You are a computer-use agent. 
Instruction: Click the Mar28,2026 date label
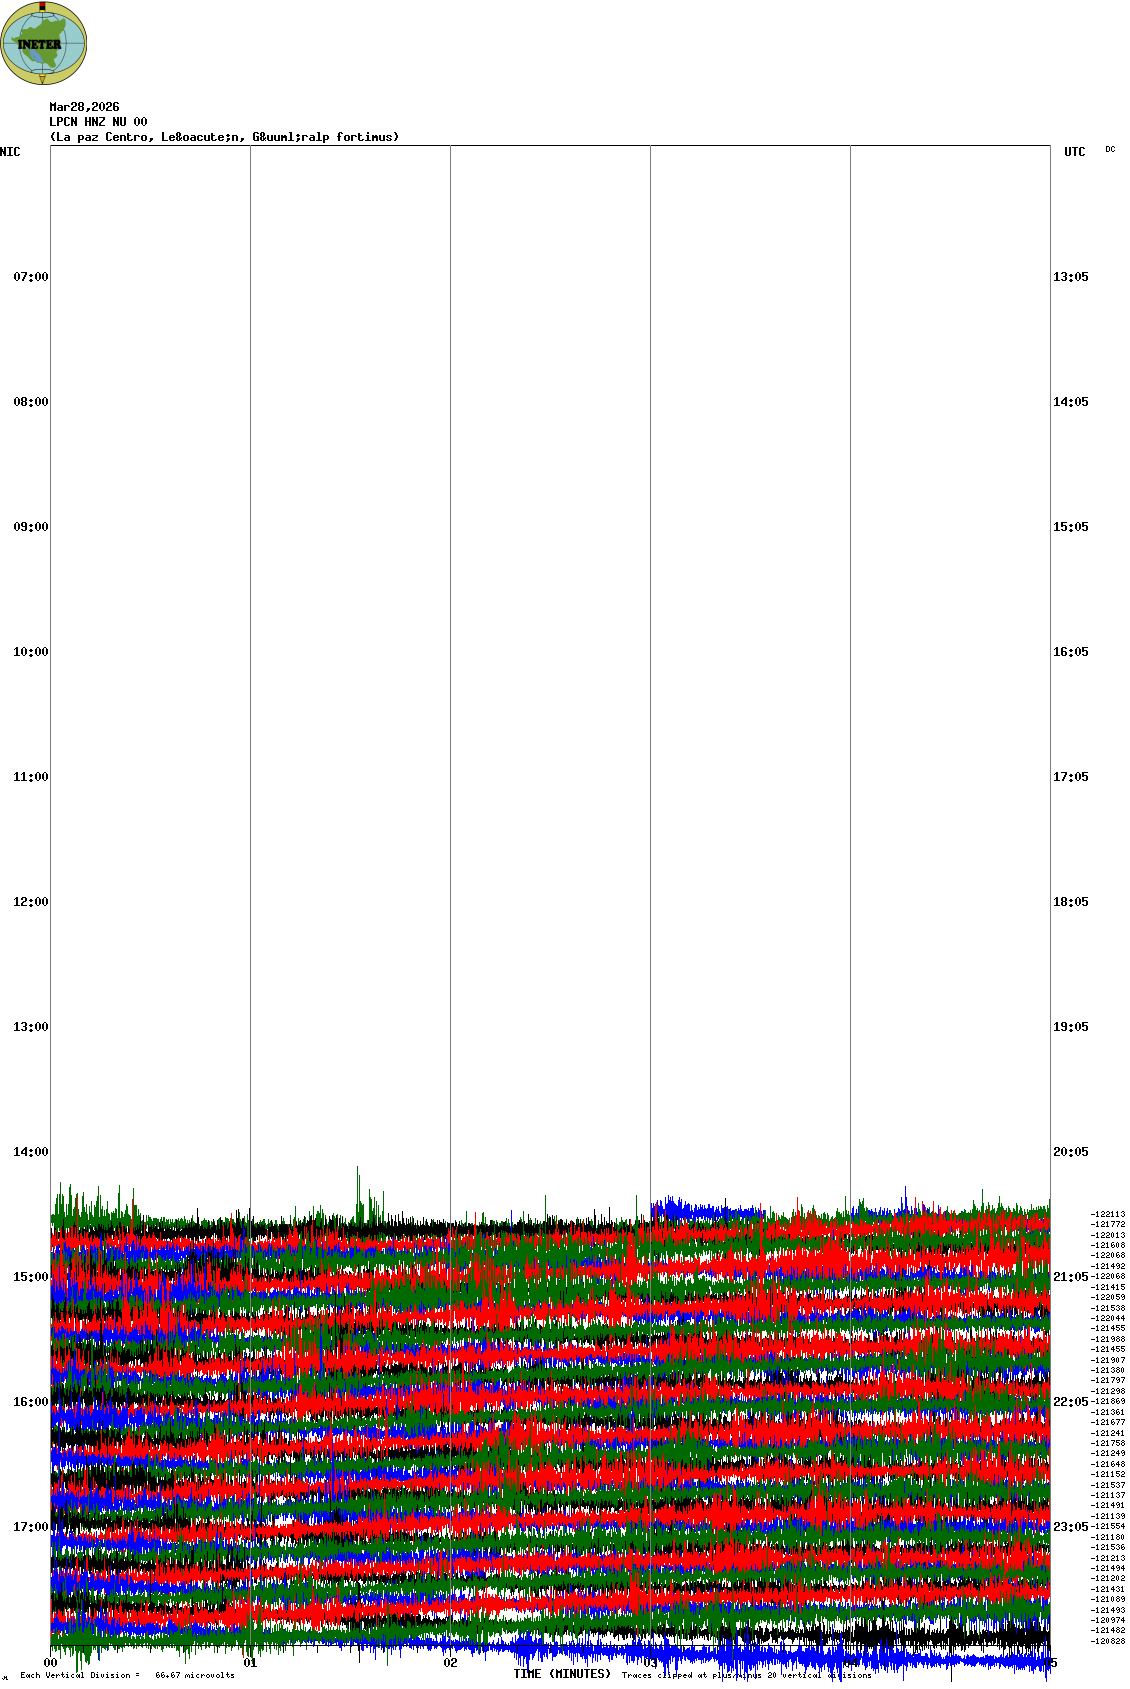pyautogui.click(x=84, y=107)
